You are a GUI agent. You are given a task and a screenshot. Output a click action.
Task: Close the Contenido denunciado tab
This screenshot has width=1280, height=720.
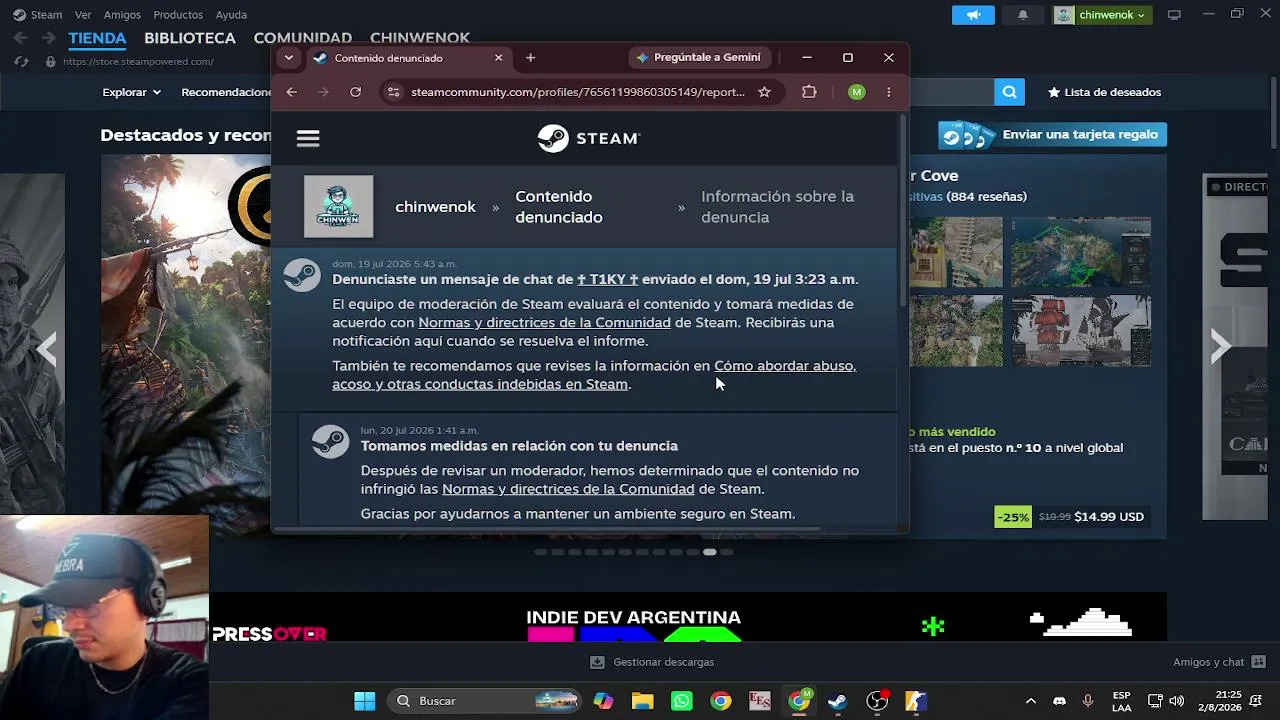click(498, 58)
